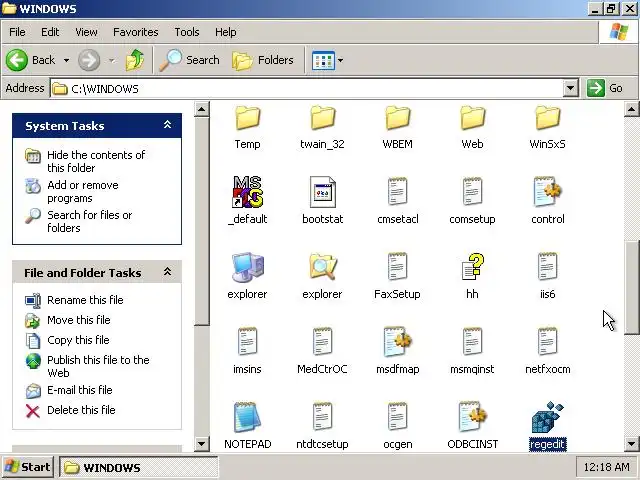The image size is (640, 480).
Task: Select the control settings file
Action: coord(548,201)
